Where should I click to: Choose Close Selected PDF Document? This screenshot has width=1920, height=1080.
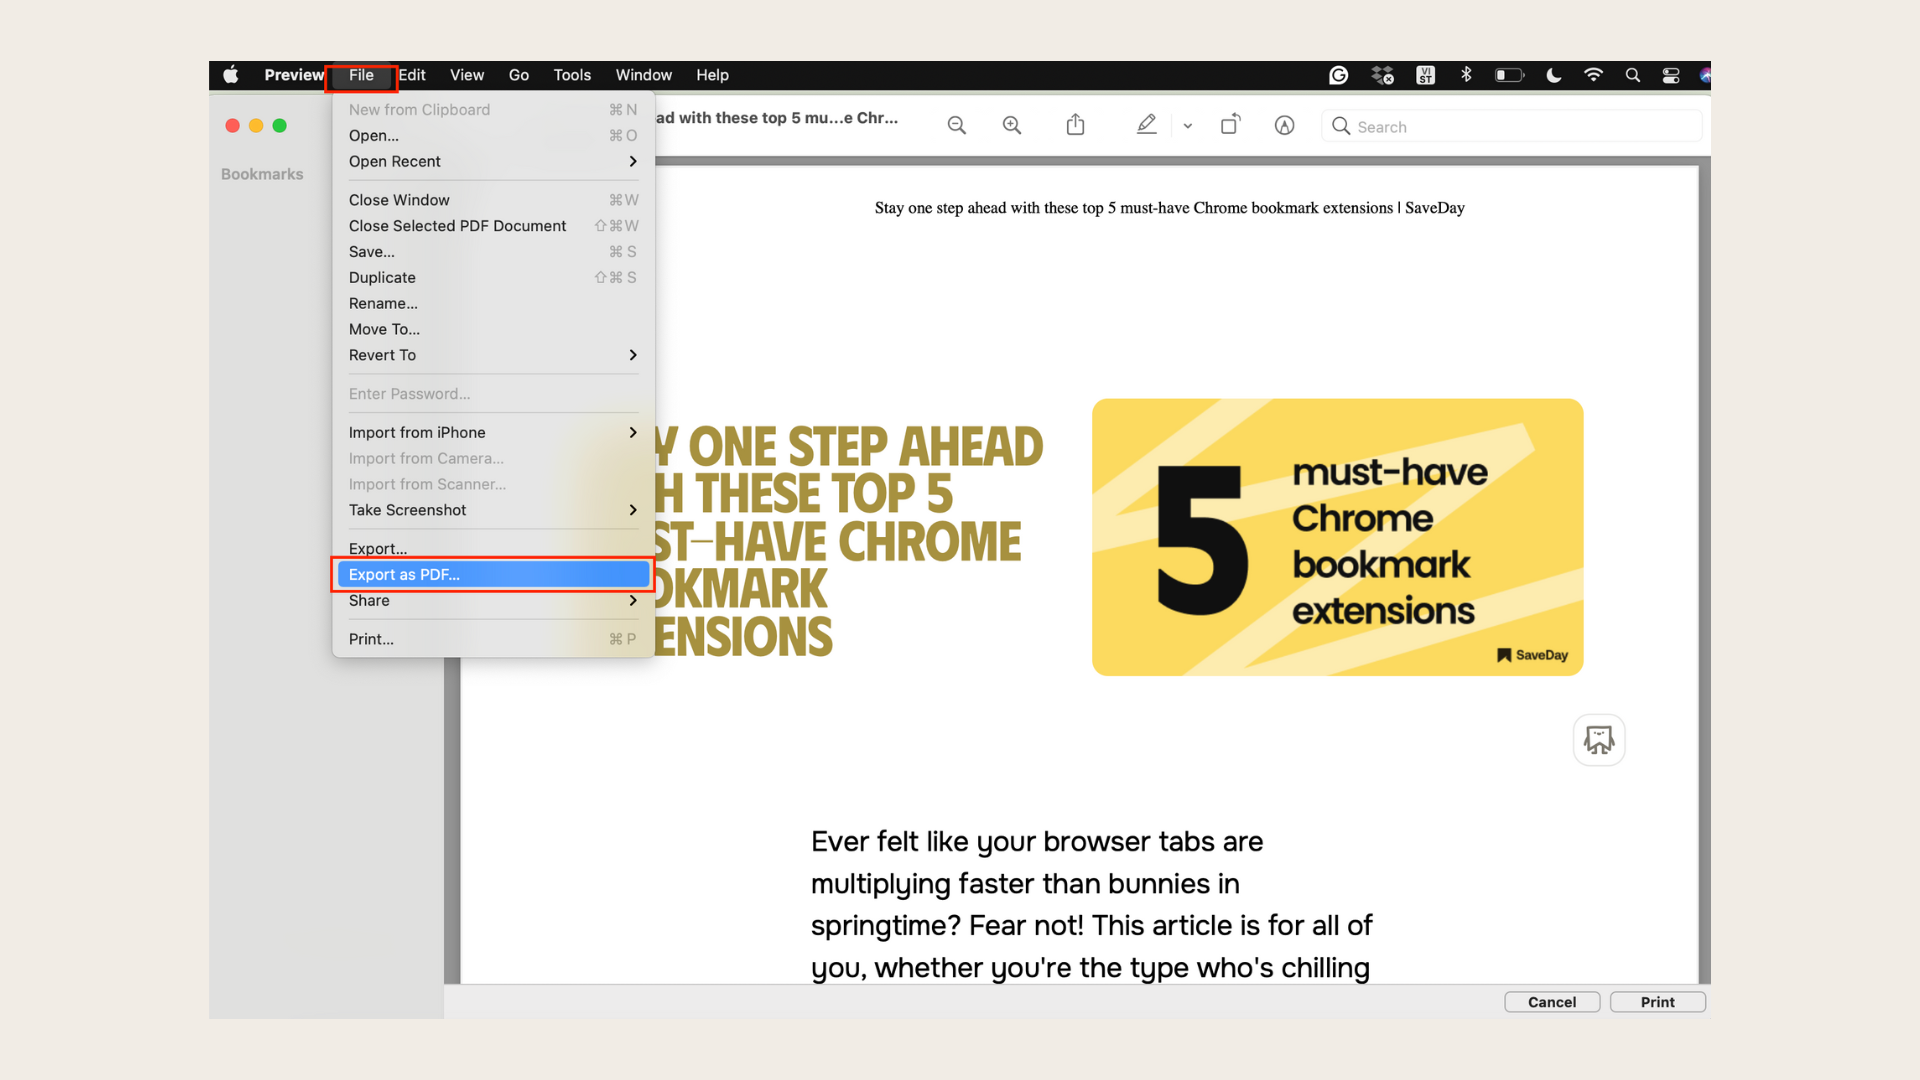tap(493, 226)
